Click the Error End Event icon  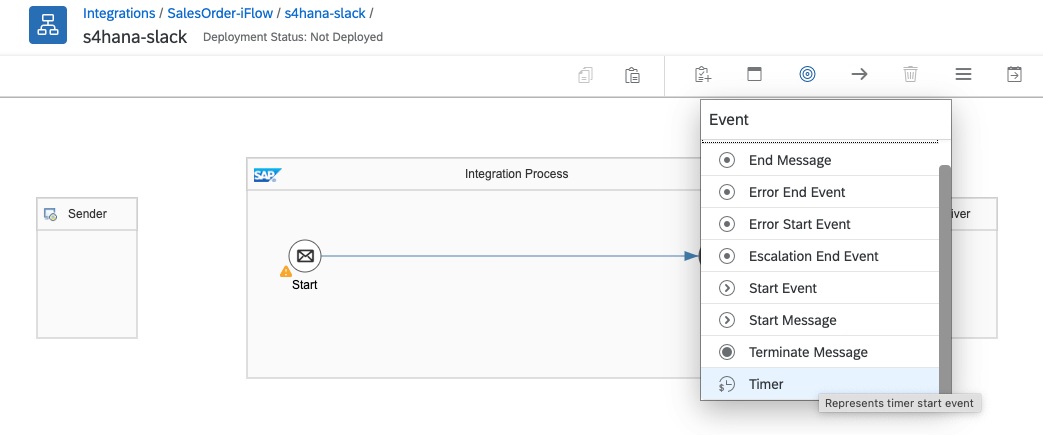[x=727, y=192]
